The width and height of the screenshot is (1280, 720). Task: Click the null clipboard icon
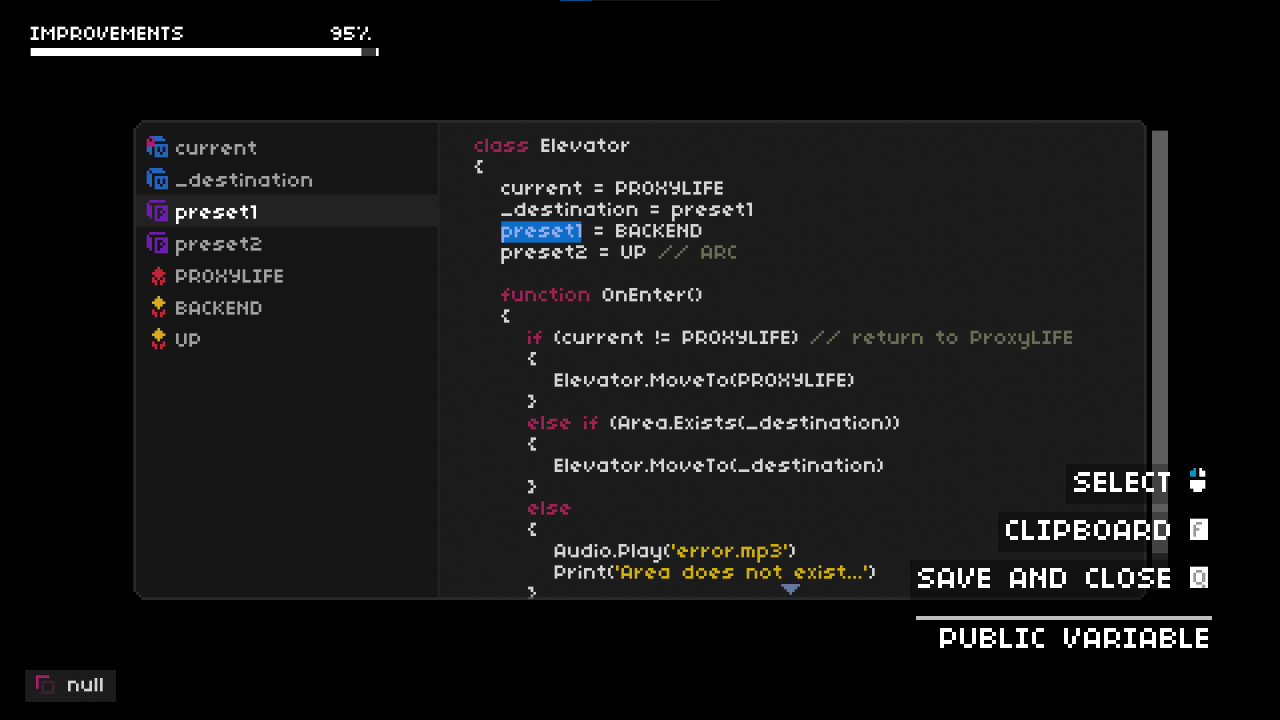[45, 685]
